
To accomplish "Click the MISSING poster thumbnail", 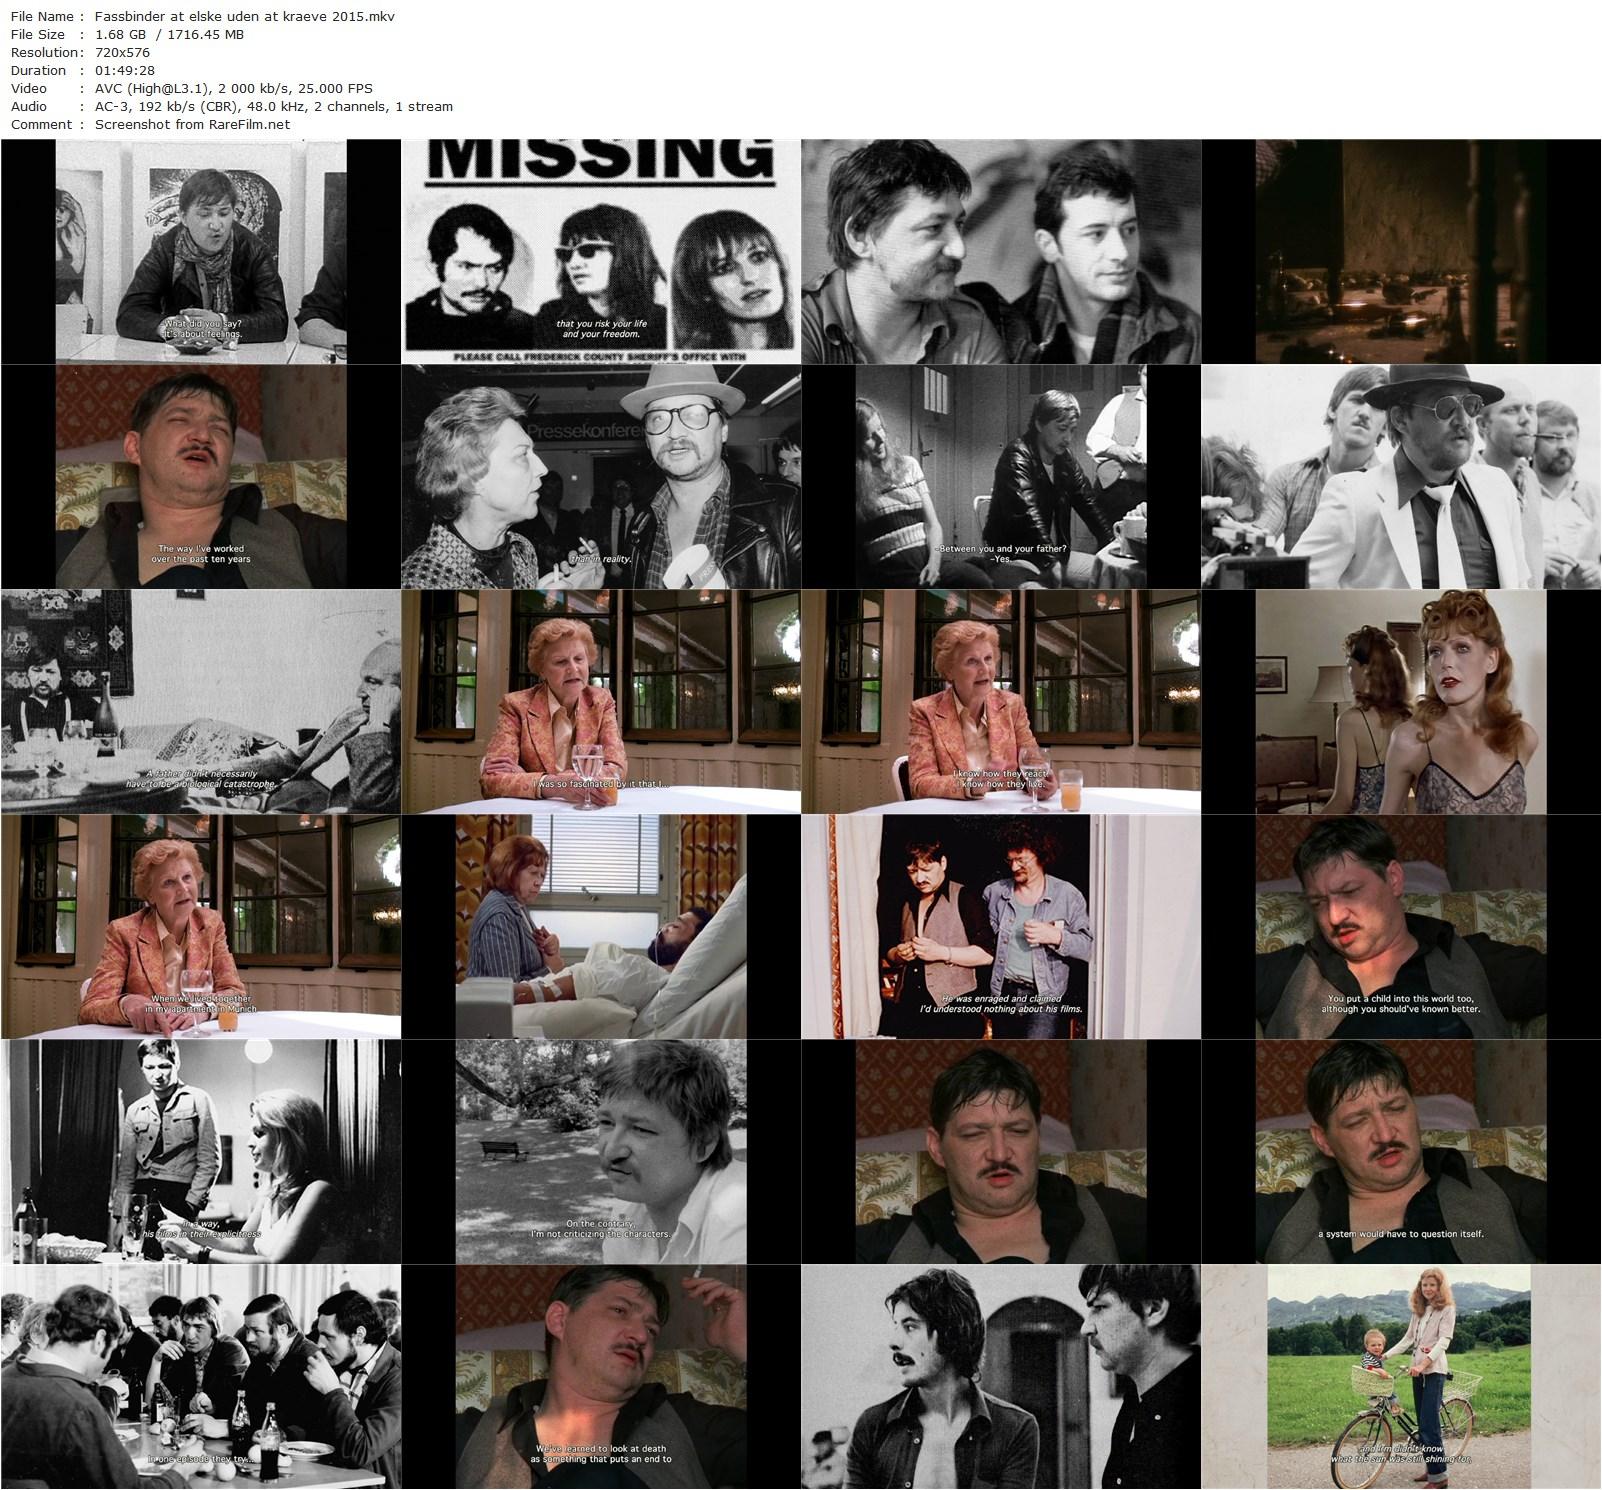I will coord(601,251).
